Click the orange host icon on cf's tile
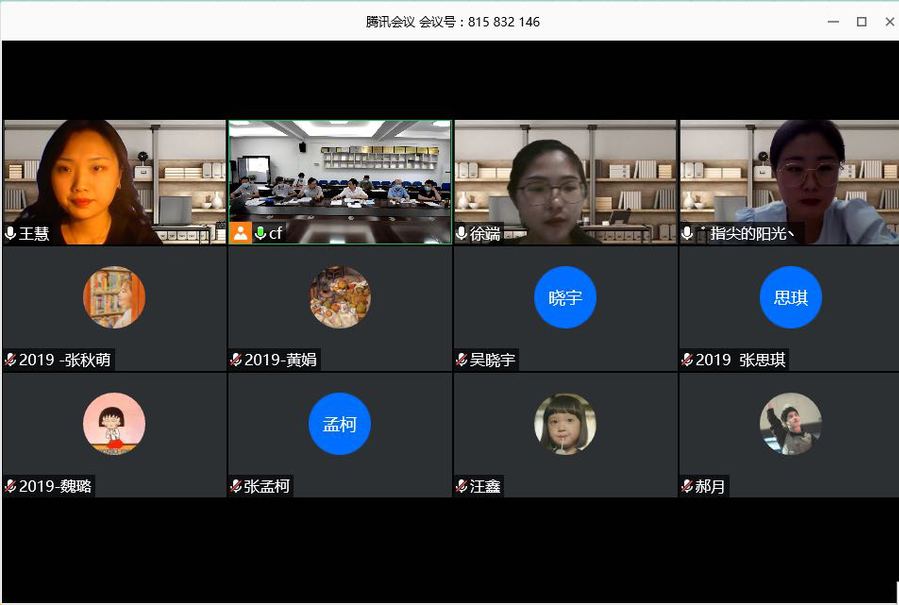The image size is (899, 605). pyautogui.click(x=240, y=234)
